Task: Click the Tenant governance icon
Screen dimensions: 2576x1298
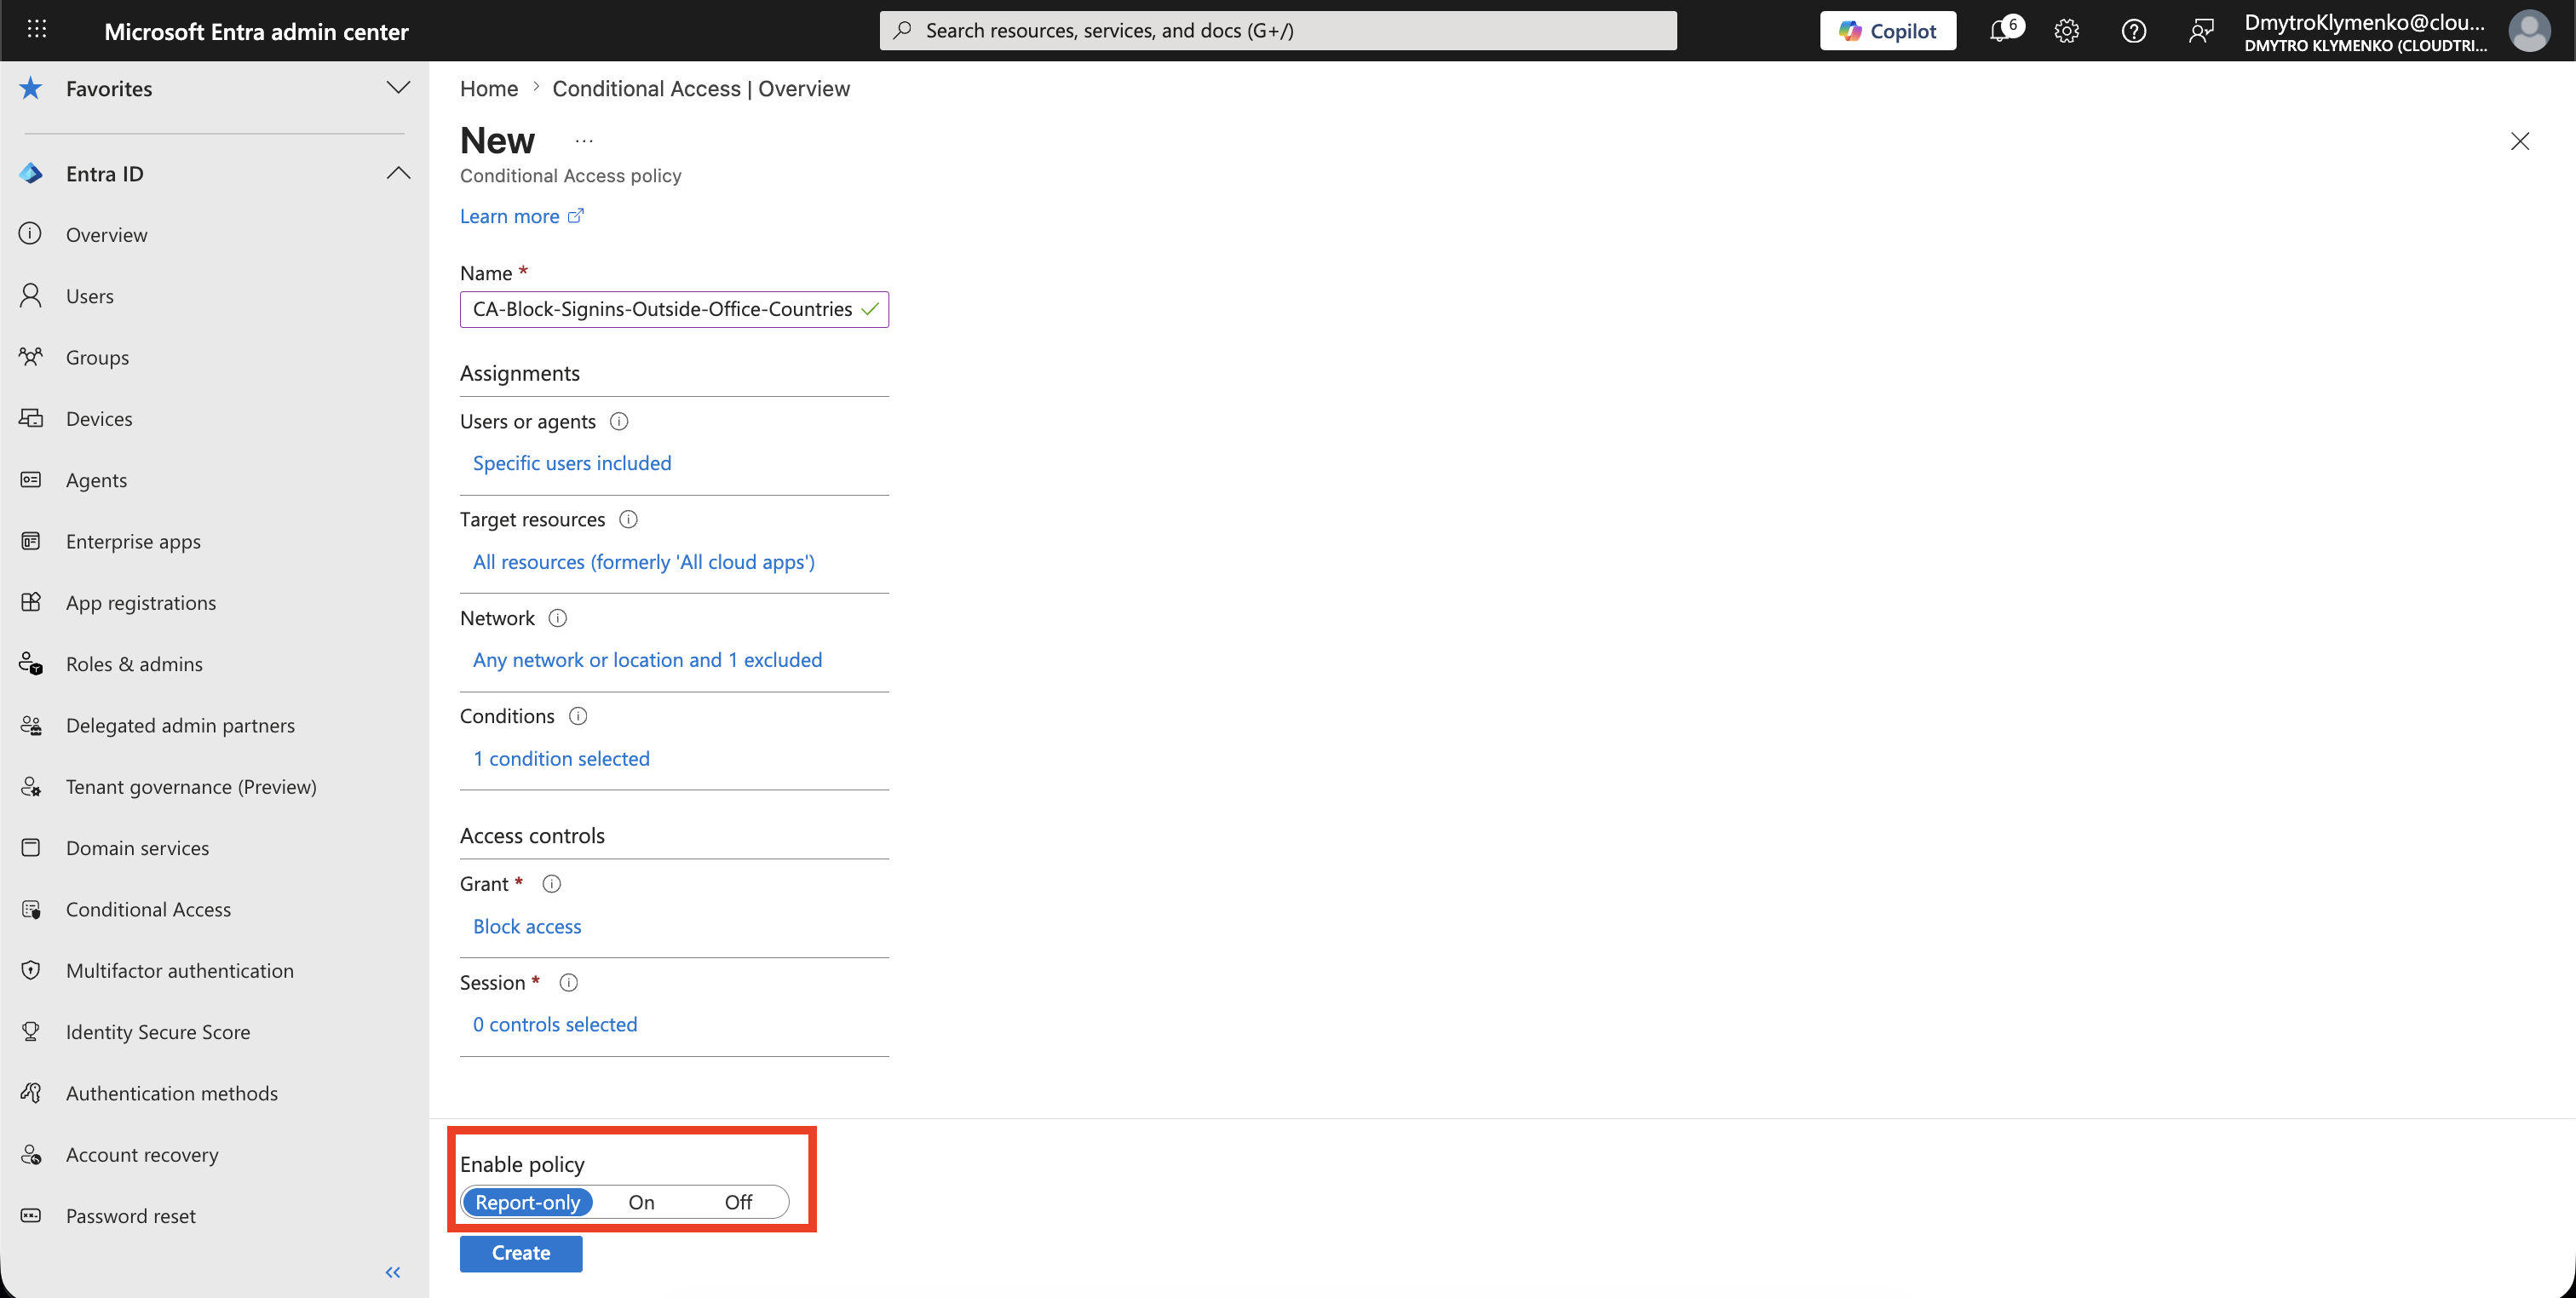Action: point(31,786)
